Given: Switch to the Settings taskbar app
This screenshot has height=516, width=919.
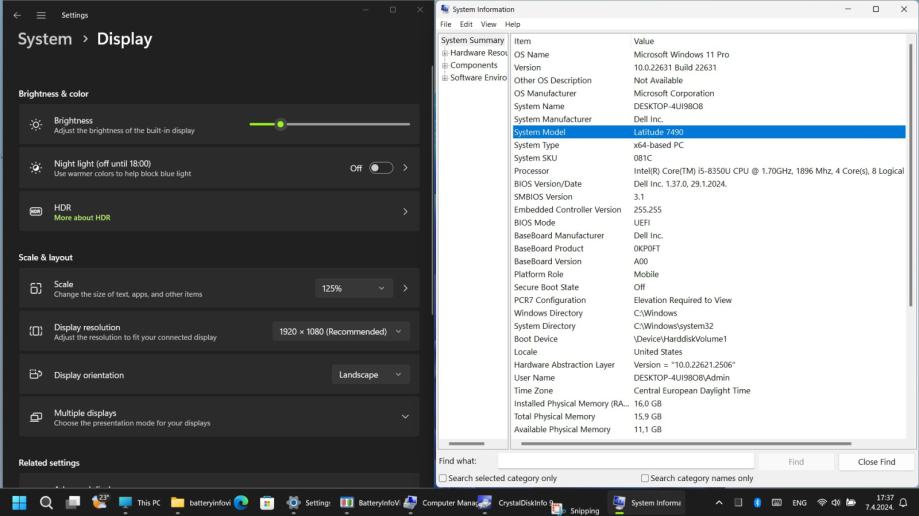Looking at the screenshot, I should [309, 503].
